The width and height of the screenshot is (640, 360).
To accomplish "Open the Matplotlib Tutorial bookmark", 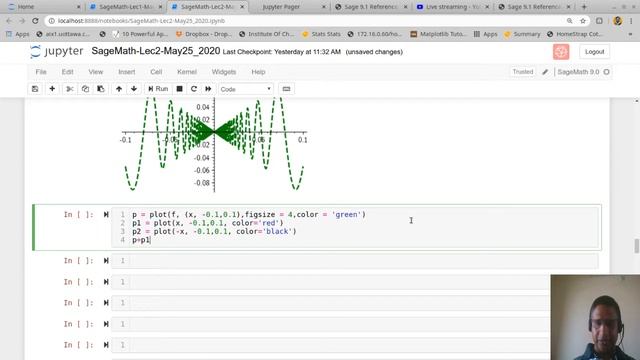I will click(x=438, y=34).
